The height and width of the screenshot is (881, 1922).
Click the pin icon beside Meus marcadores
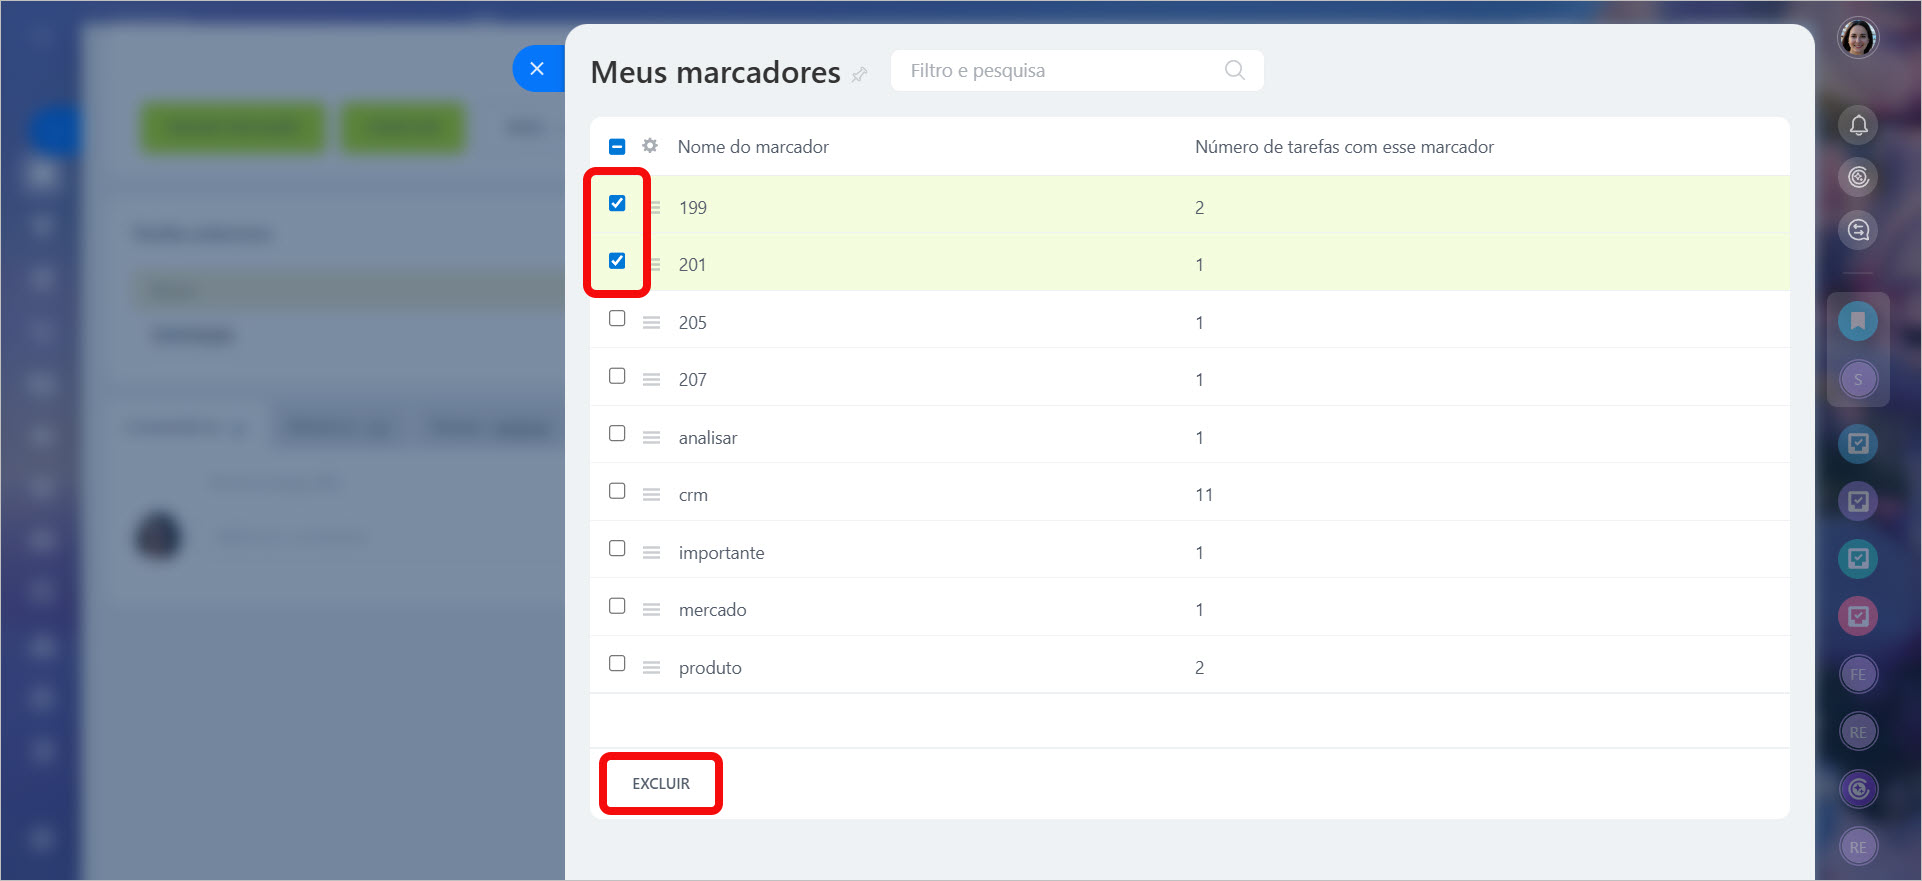point(859,75)
